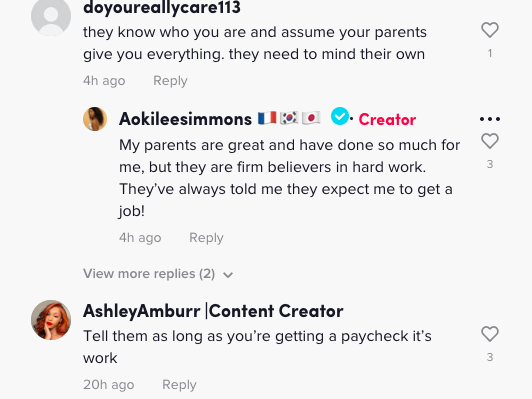Open the Aokileesimmons username link

[185, 119]
